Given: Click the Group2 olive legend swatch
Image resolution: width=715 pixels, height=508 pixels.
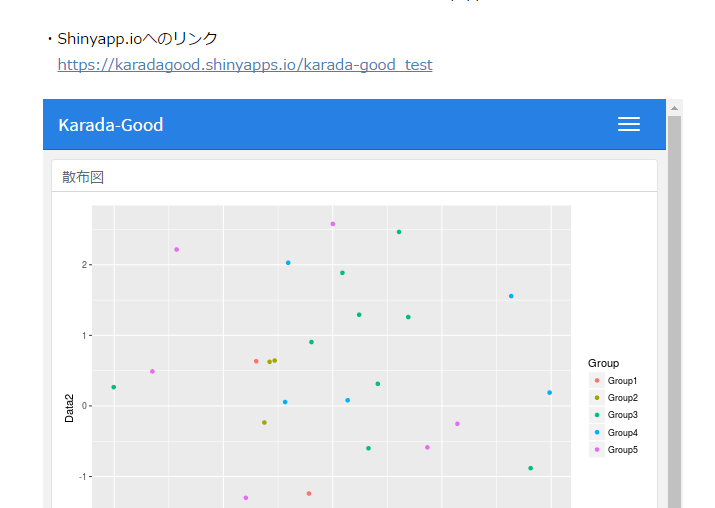Looking at the screenshot, I should pyautogui.click(x=597, y=398).
